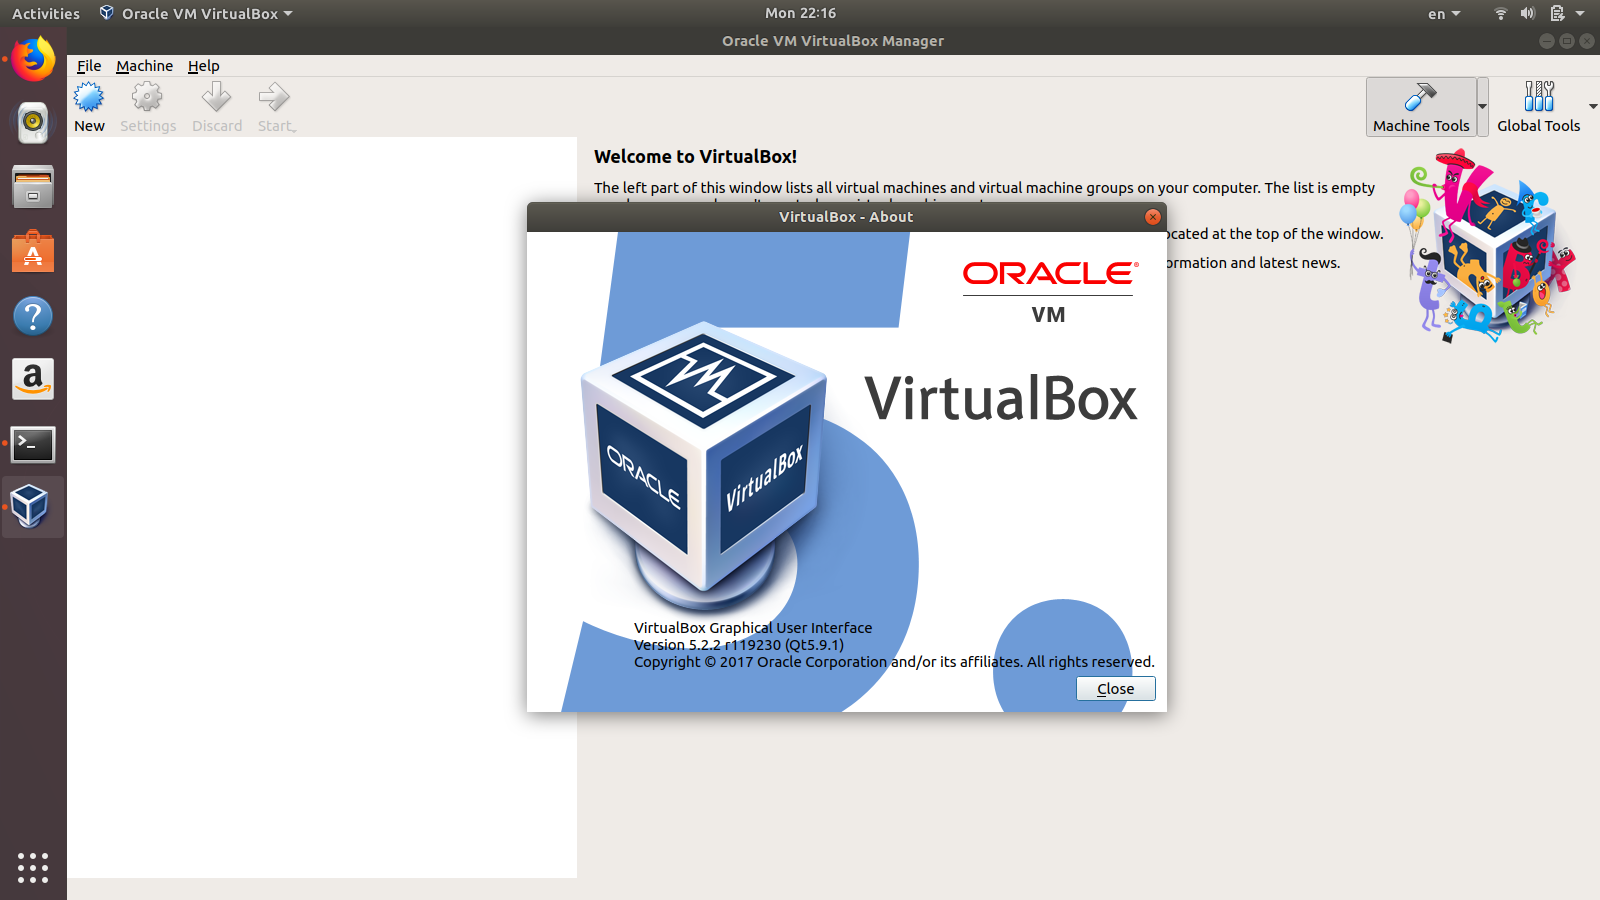Open Machine Tools panel
This screenshot has width=1600, height=900.
point(1420,106)
